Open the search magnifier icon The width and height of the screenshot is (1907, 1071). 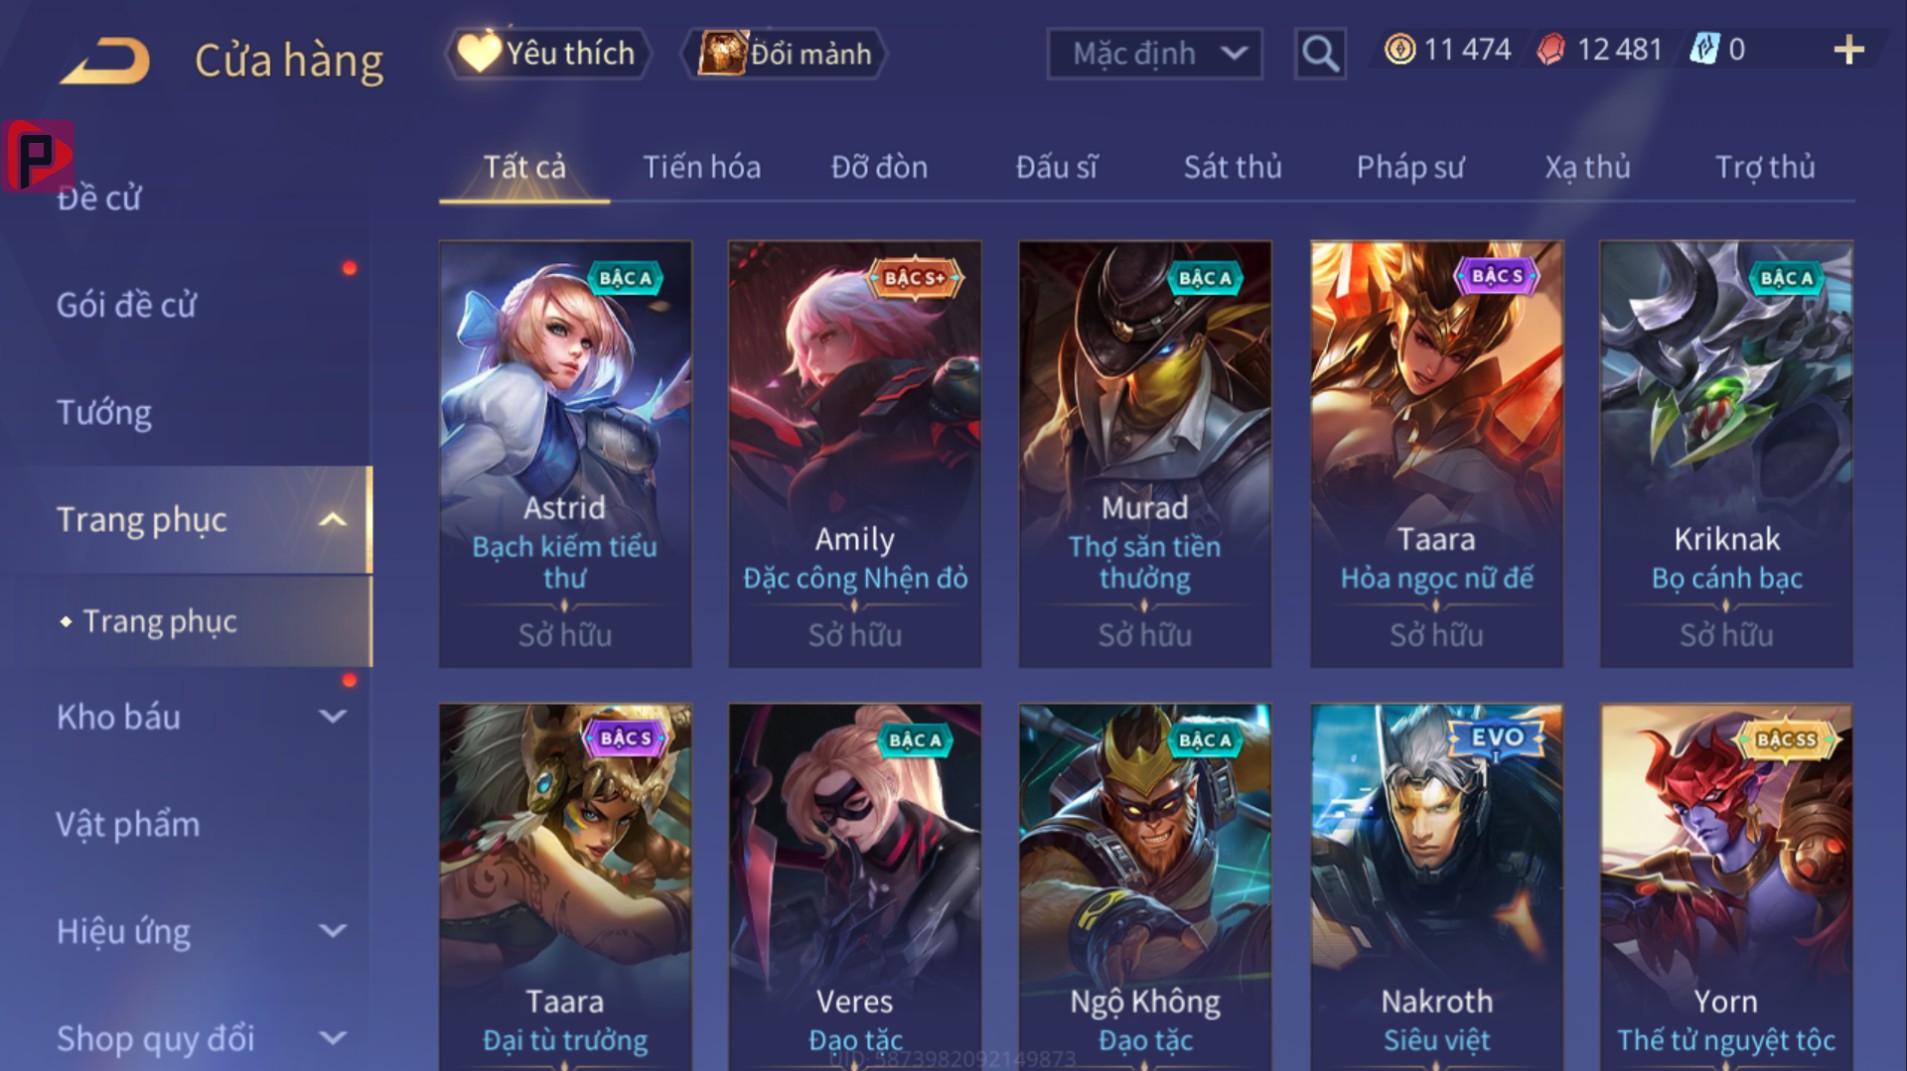click(x=1320, y=53)
